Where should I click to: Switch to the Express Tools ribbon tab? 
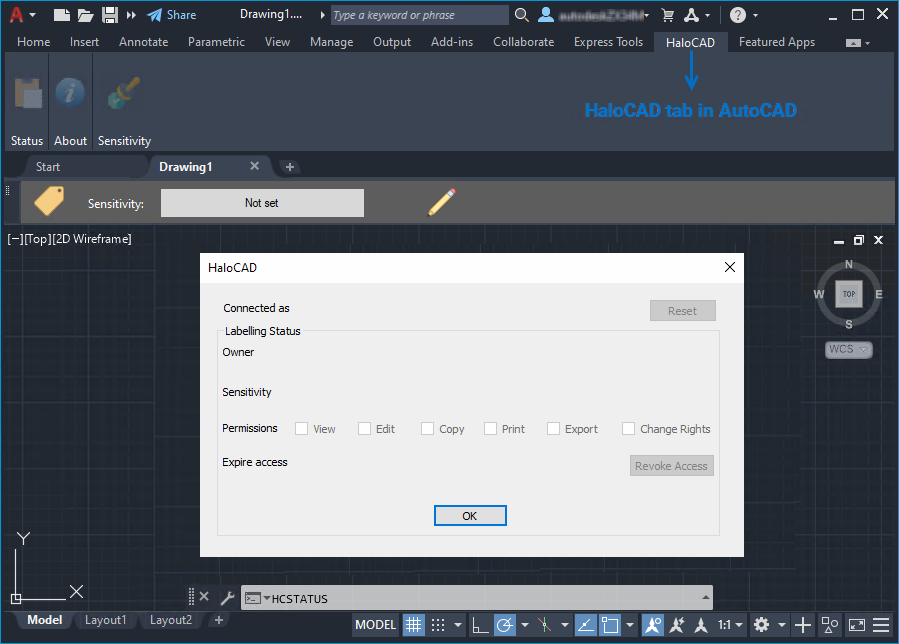pyautogui.click(x=608, y=42)
